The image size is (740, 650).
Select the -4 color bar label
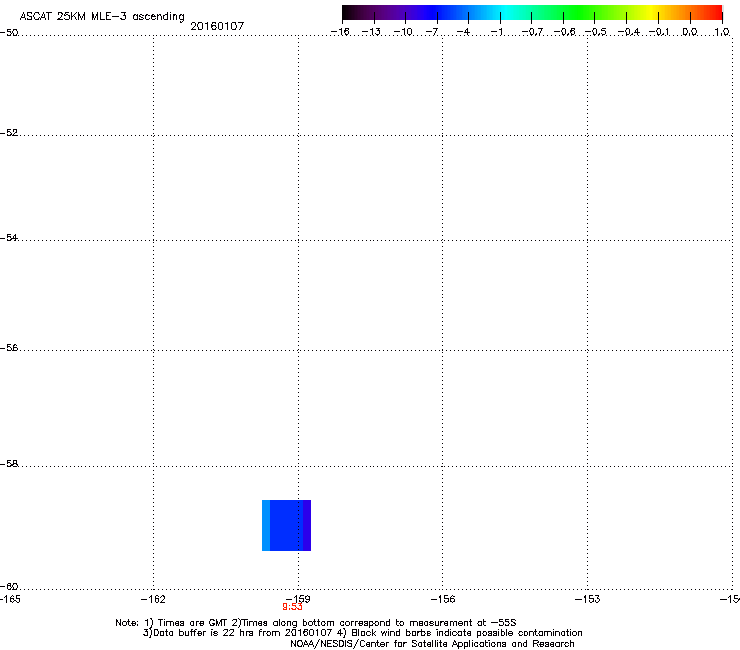coord(463,32)
